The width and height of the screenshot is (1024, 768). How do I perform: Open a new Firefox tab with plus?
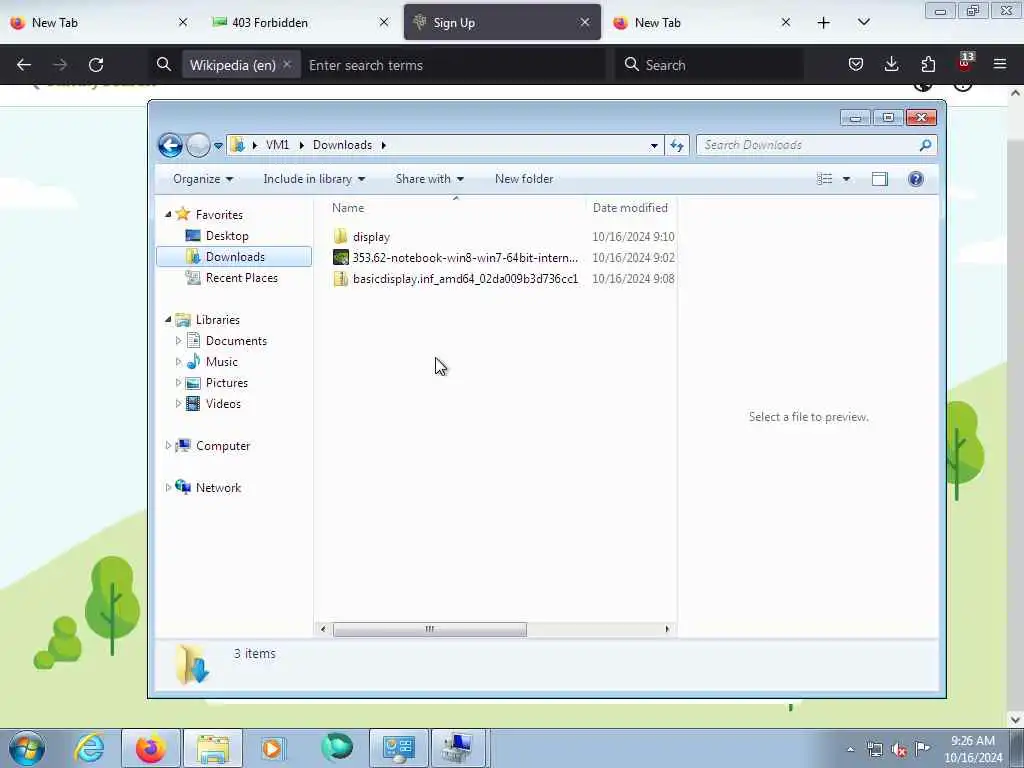824,23
